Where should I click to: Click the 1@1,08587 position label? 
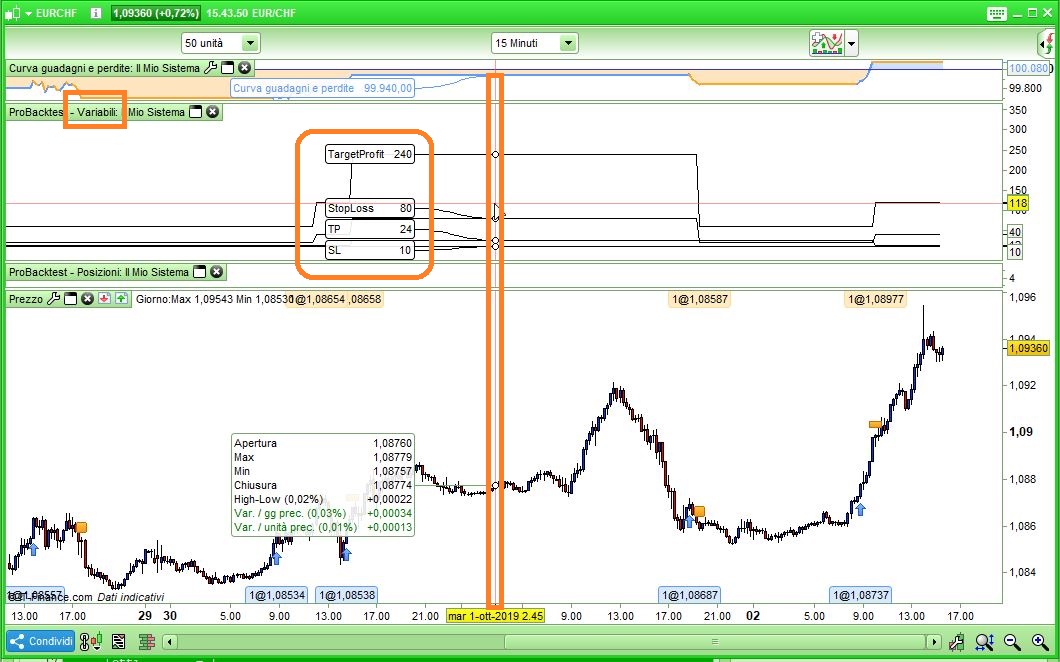point(700,299)
